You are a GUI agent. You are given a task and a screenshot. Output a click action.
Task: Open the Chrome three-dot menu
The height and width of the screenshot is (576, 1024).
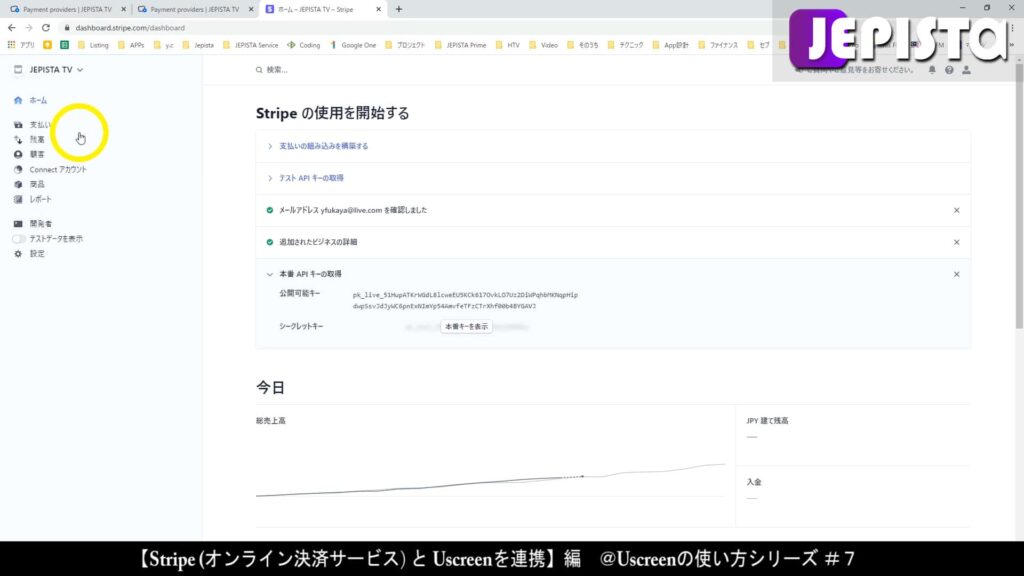click(x=1012, y=28)
